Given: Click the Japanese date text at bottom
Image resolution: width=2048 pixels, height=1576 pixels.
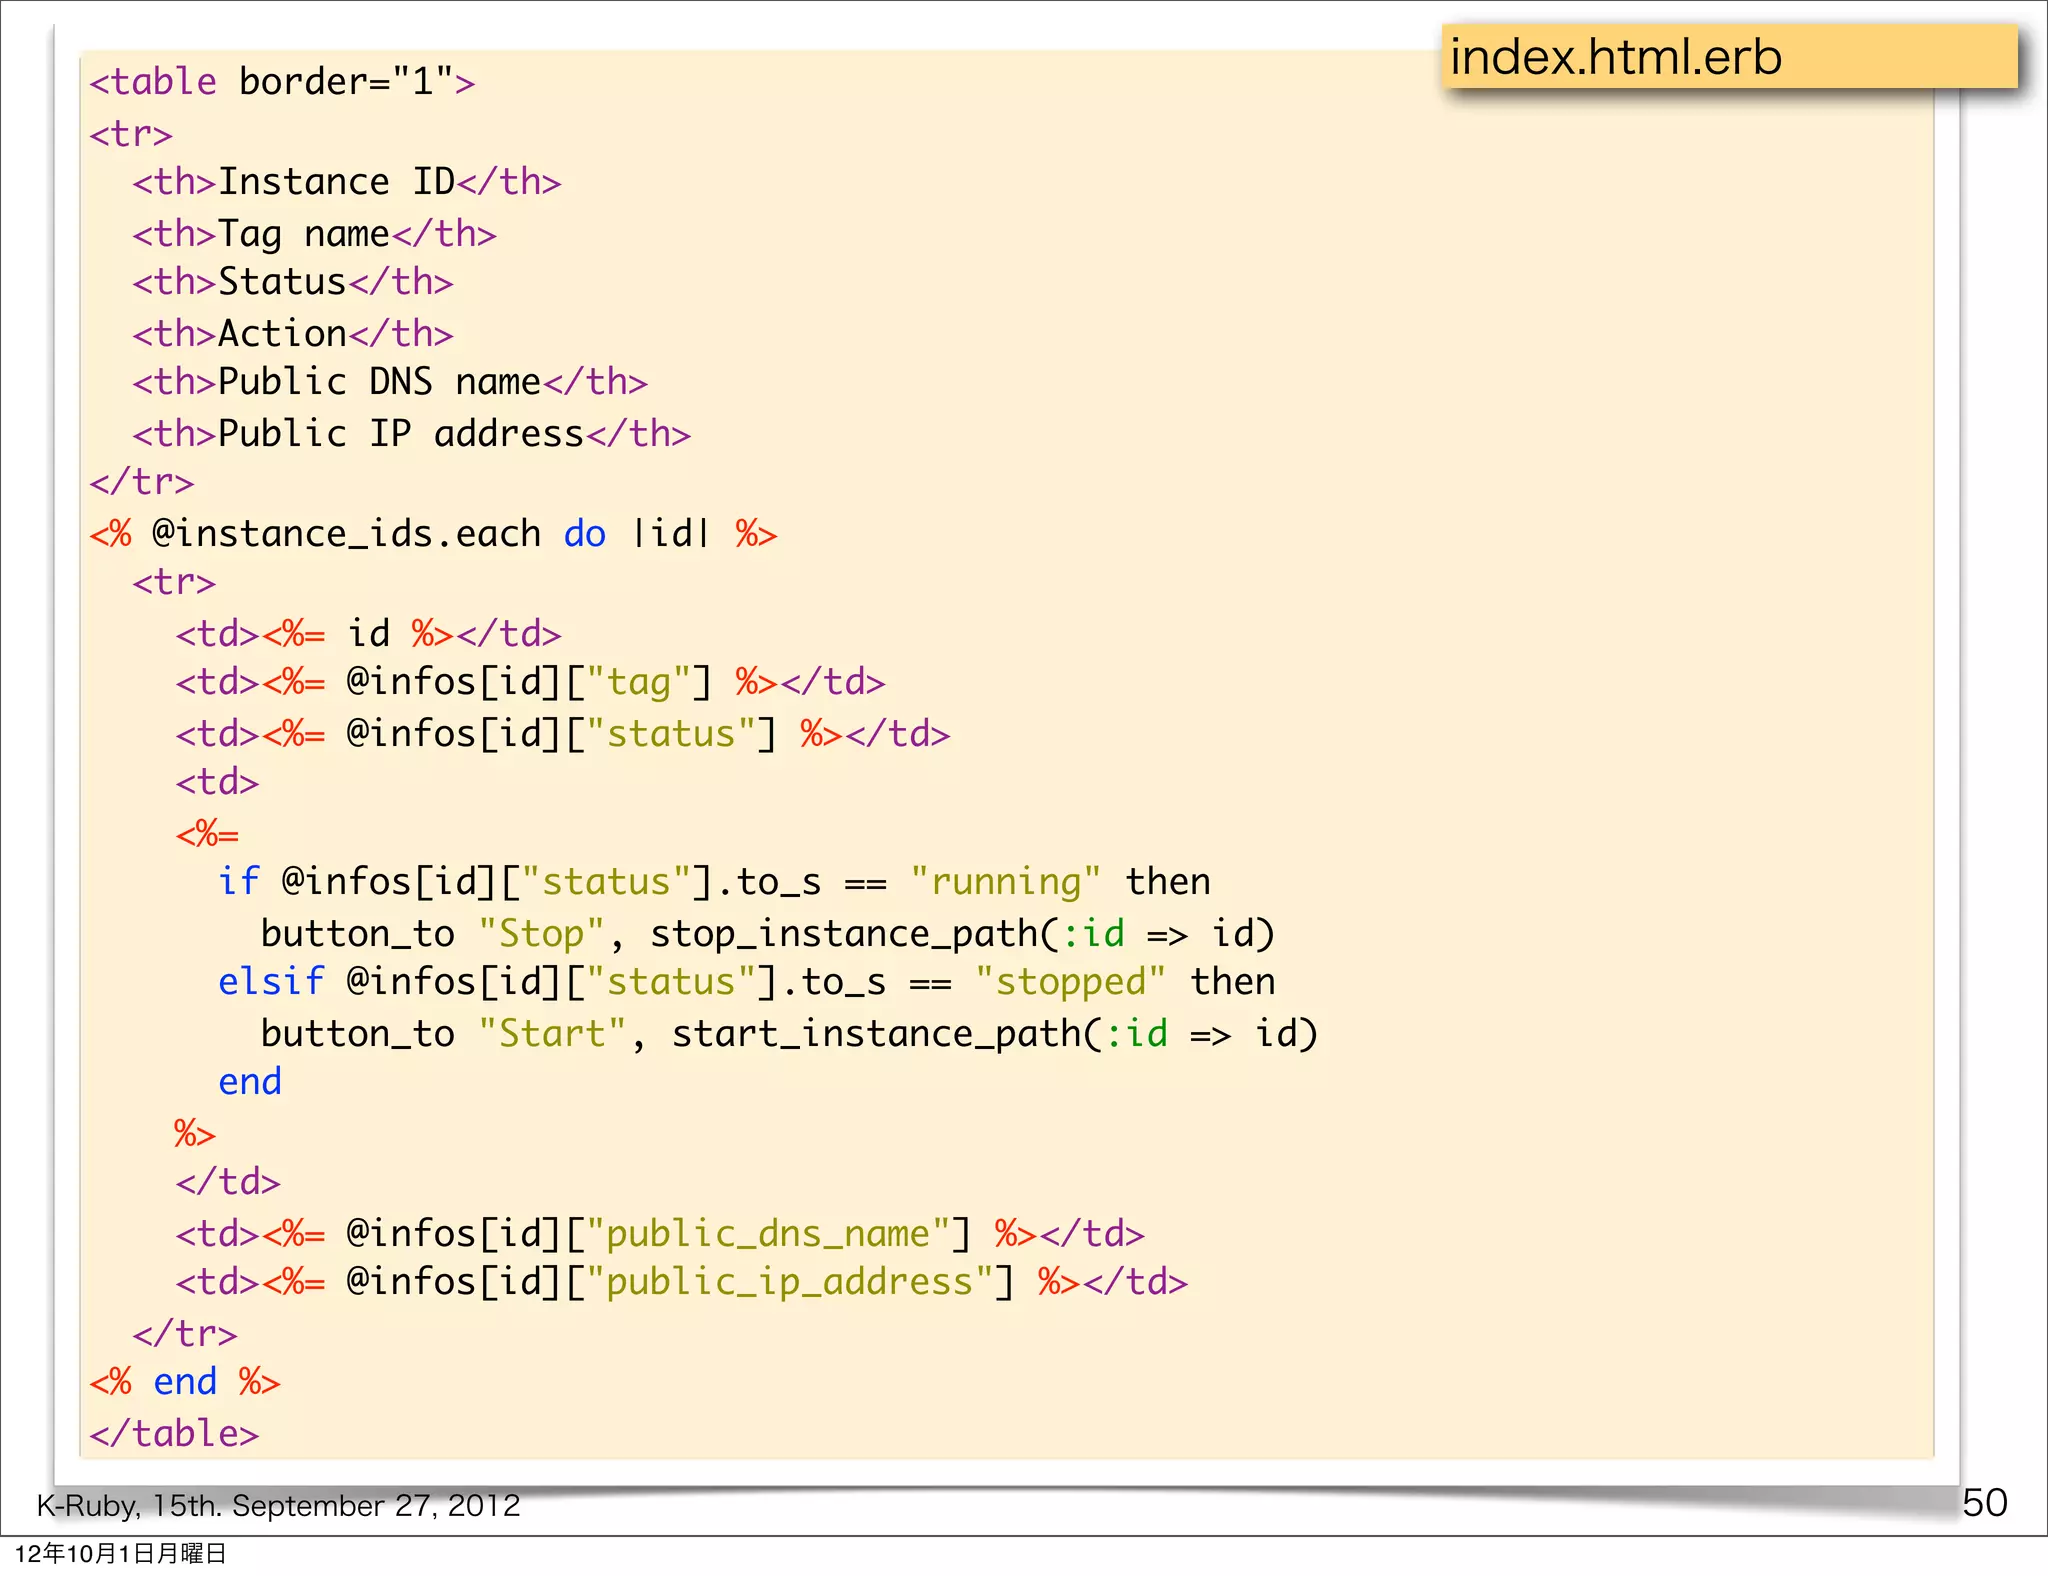Looking at the screenshot, I should [x=120, y=1553].
